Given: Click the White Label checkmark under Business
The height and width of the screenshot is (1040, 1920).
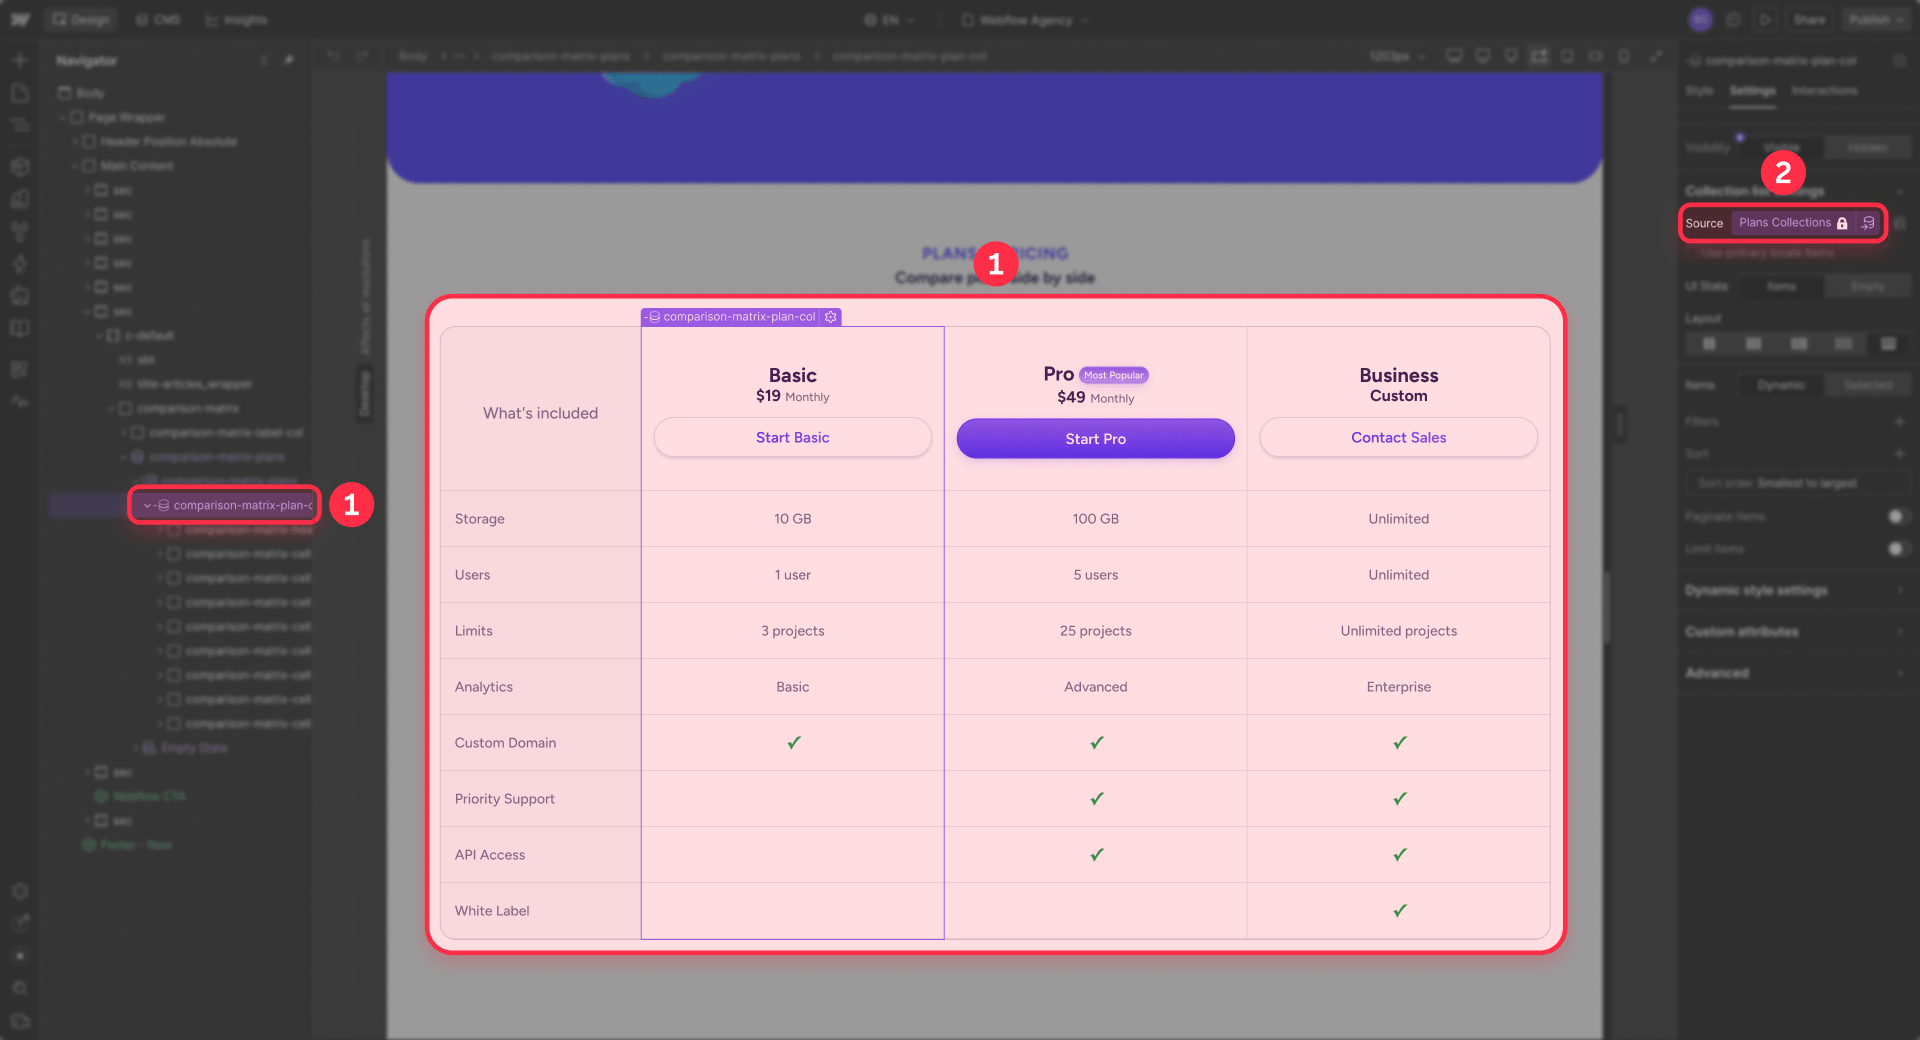Looking at the screenshot, I should 1400,911.
